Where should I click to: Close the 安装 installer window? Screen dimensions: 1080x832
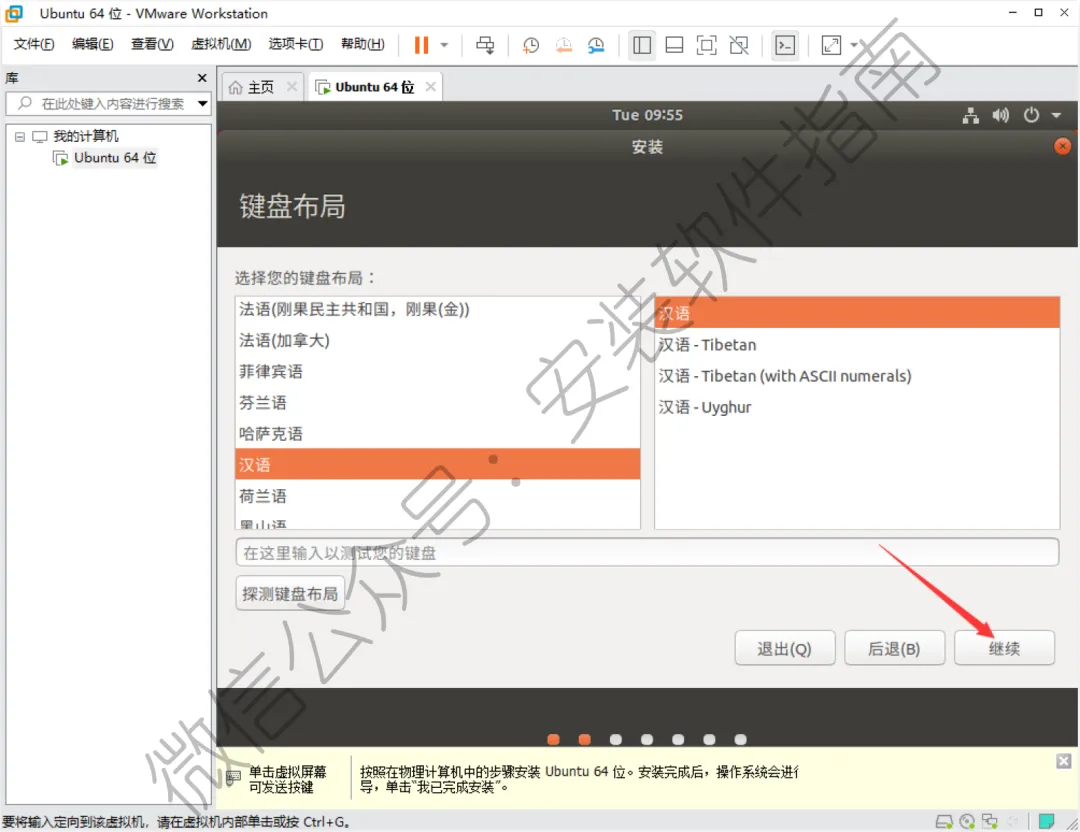click(1062, 146)
